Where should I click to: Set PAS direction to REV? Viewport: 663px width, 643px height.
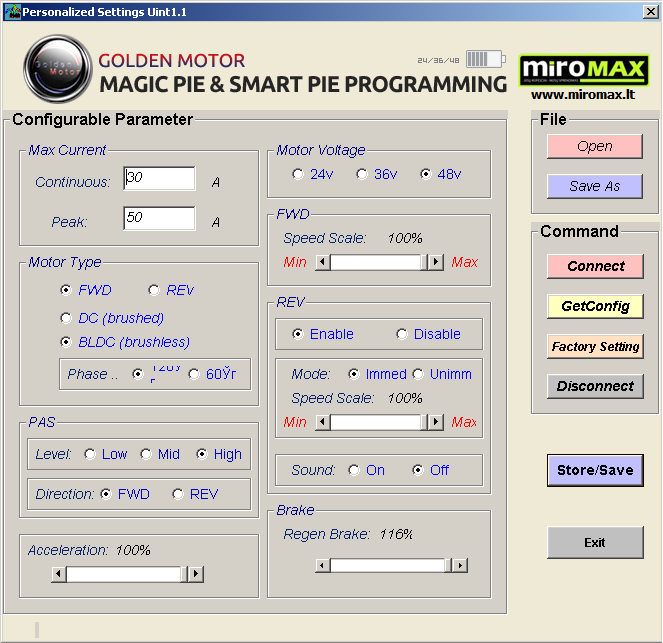(178, 494)
